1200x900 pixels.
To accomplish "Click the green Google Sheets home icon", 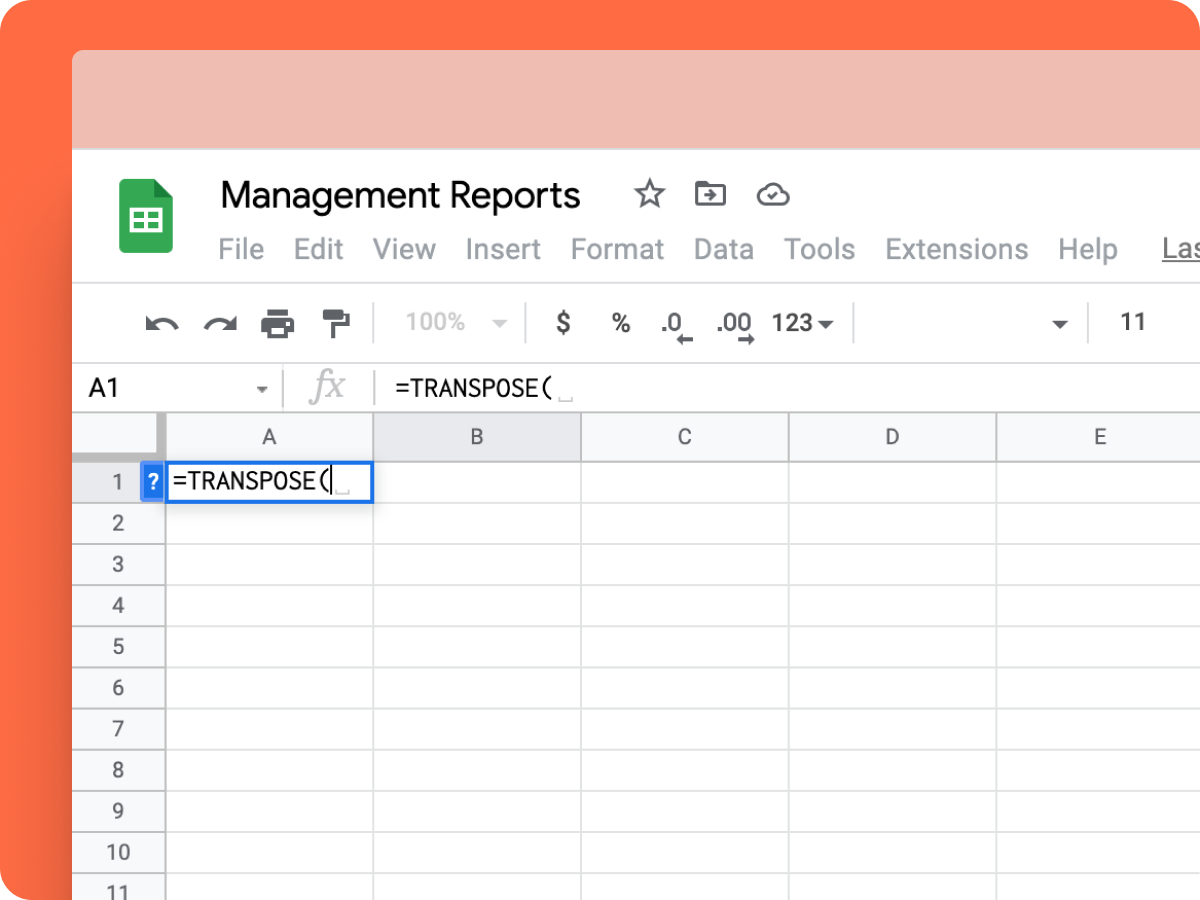I will pyautogui.click(x=146, y=216).
